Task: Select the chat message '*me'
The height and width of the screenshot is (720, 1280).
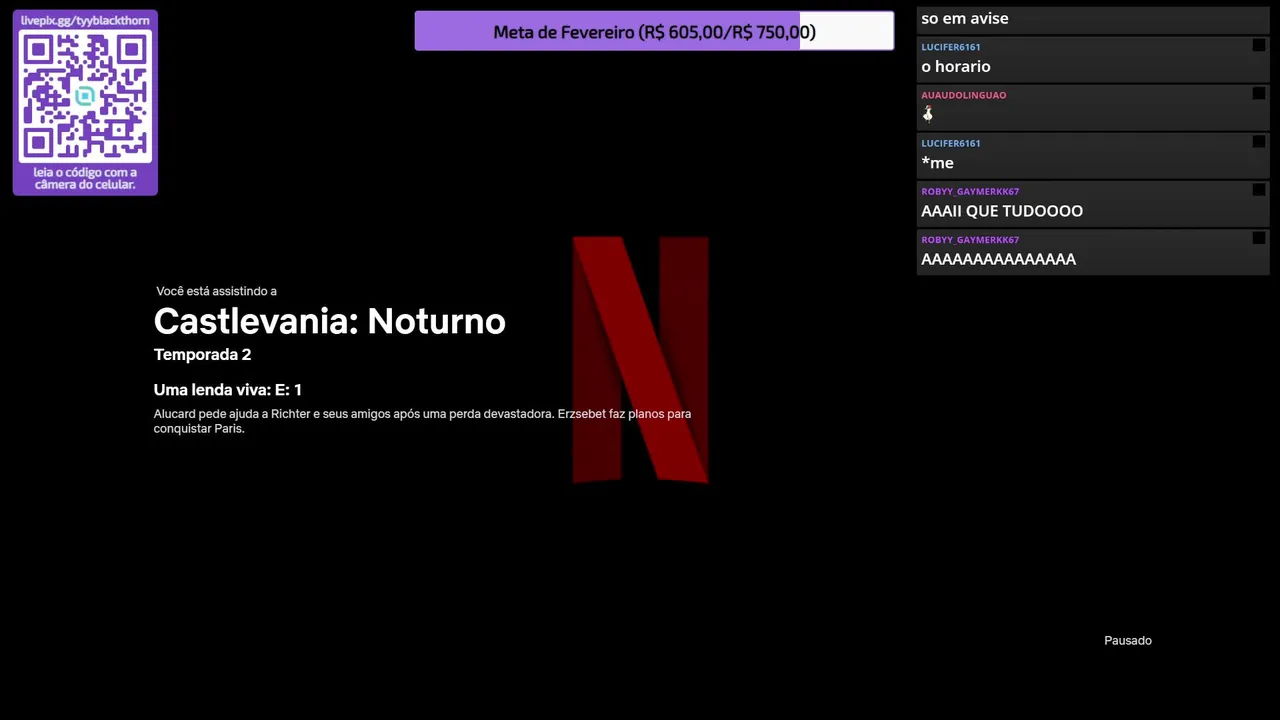Action: (938, 163)
